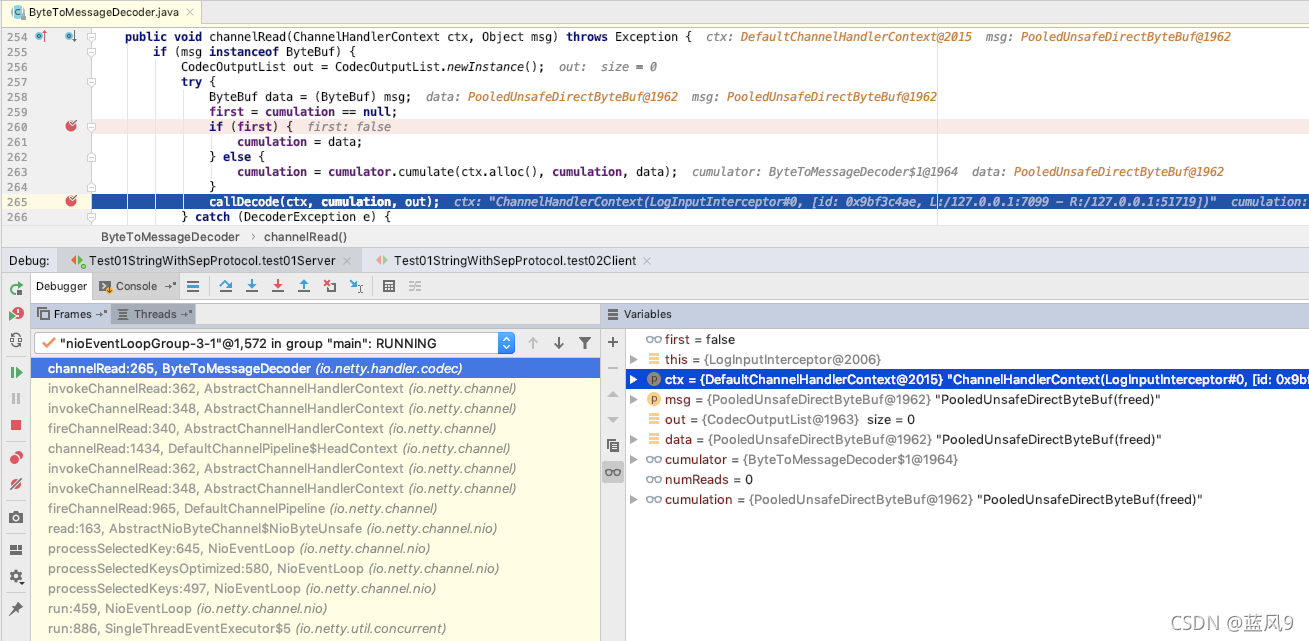
Task: Stop the debug session with red square icon
Action: click(14, 425)
